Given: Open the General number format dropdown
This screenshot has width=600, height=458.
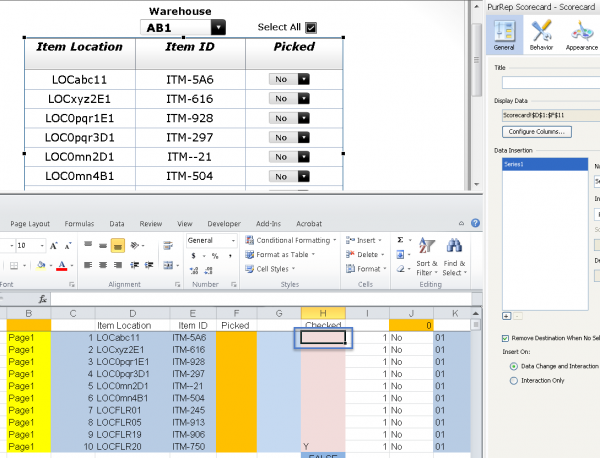Looking at the screenshot, I should [x=233, y=241].
